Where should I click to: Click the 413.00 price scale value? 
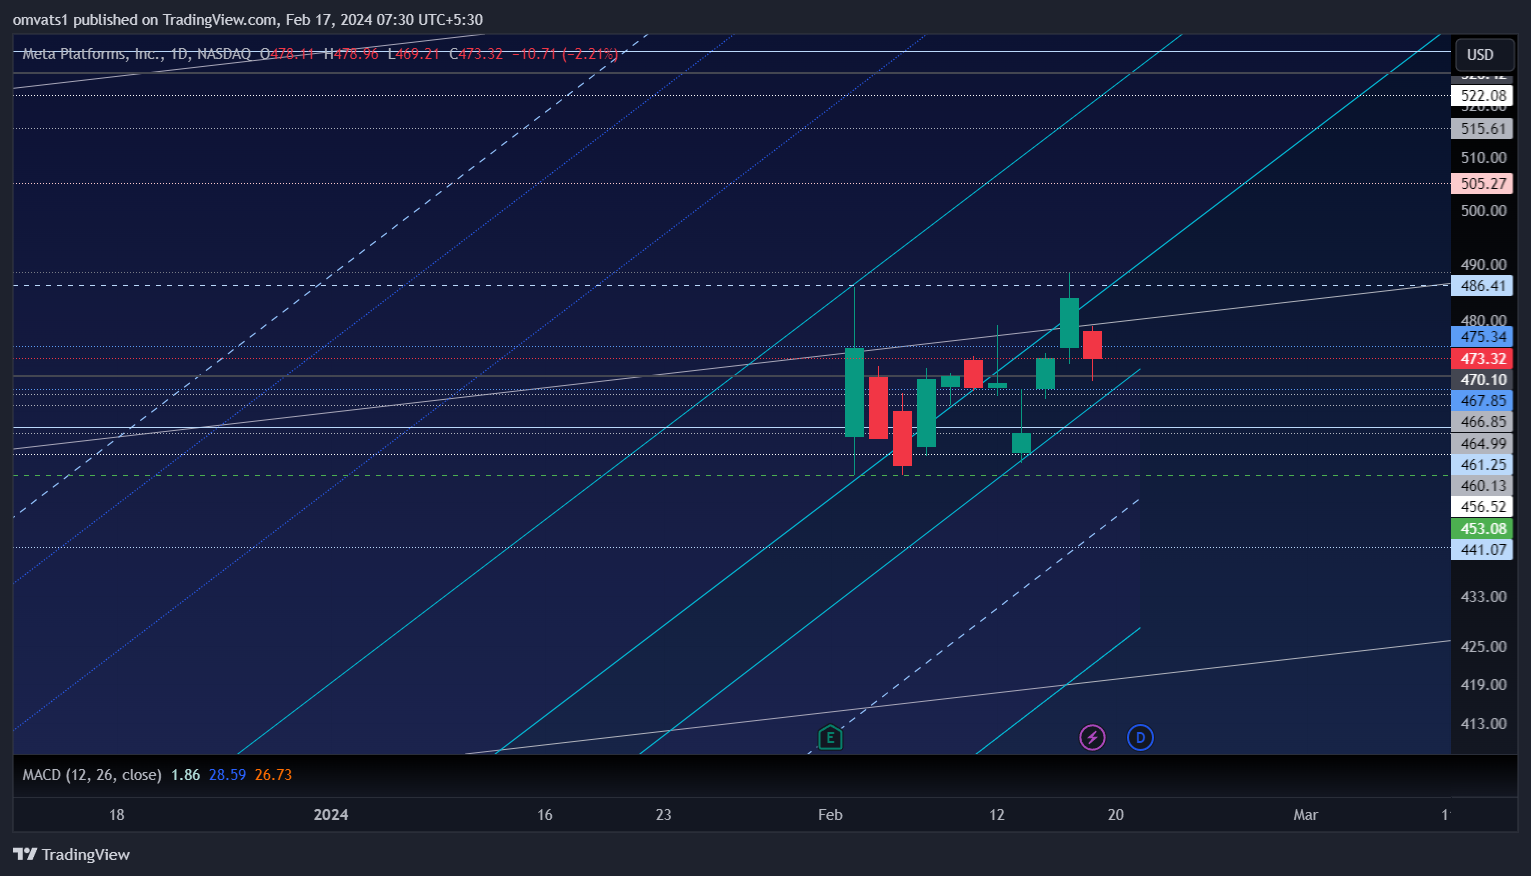pos(1483,724)
